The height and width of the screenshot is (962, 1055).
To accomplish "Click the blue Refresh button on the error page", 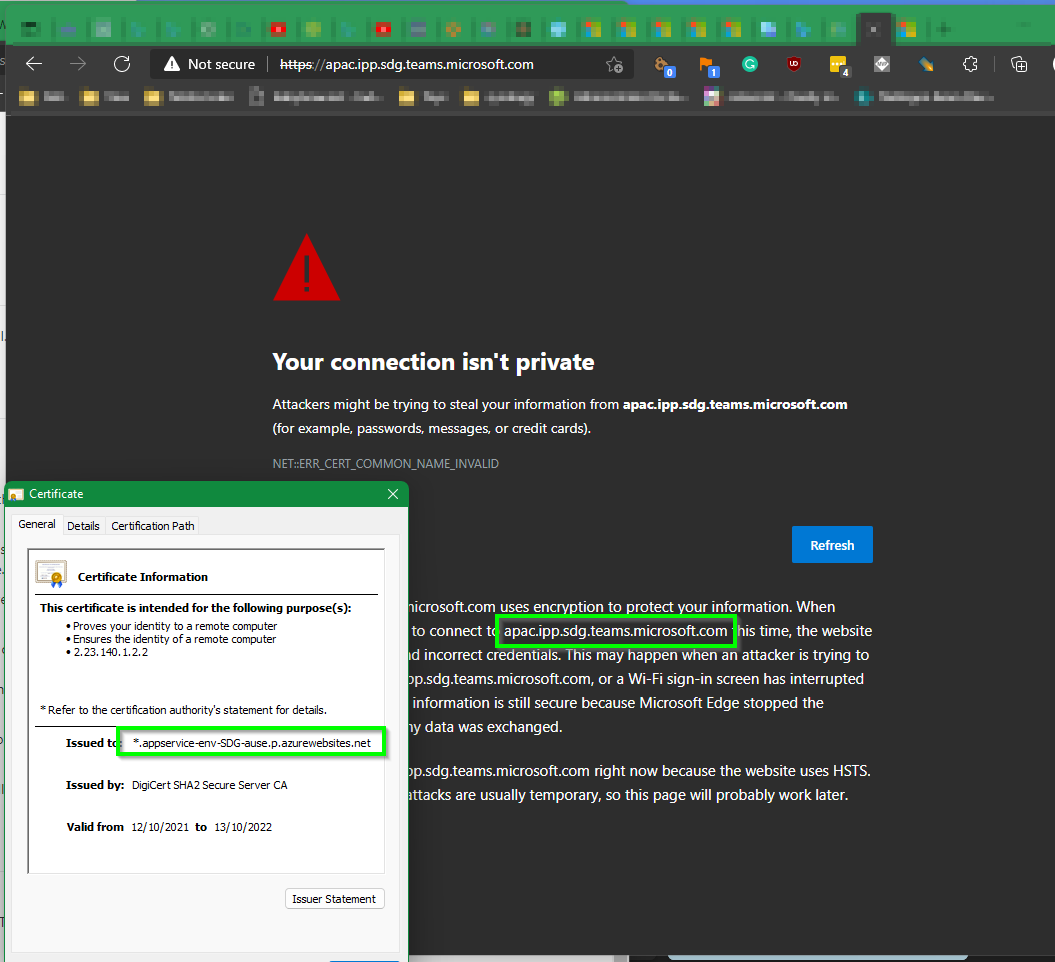I will [832, 544].
